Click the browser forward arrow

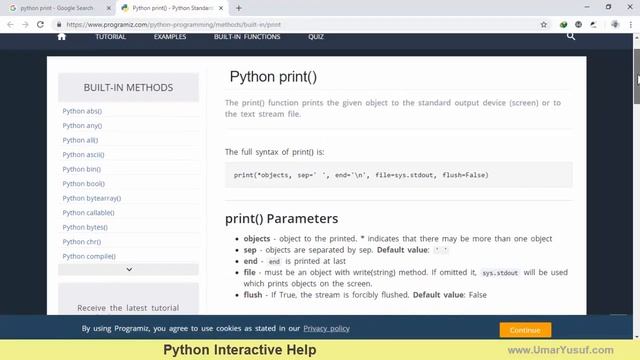click(25, 24)
